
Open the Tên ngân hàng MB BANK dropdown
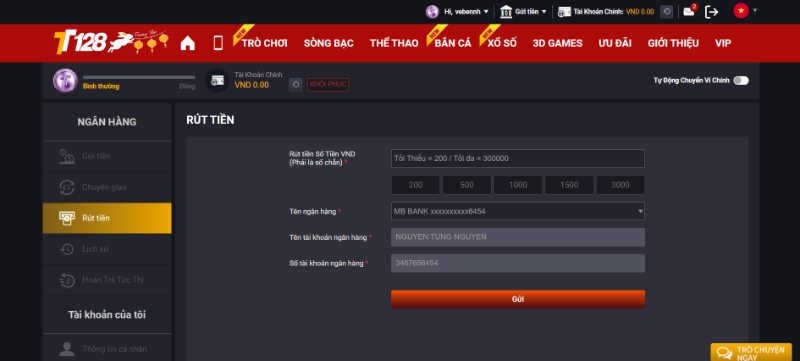click(x=517, y=211)
